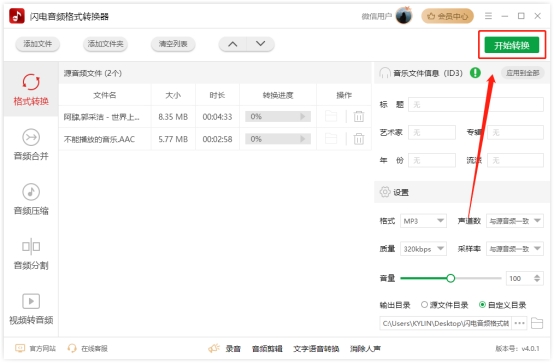Click the 音量 slider handle
554x363 pixels.
(450, 278)
